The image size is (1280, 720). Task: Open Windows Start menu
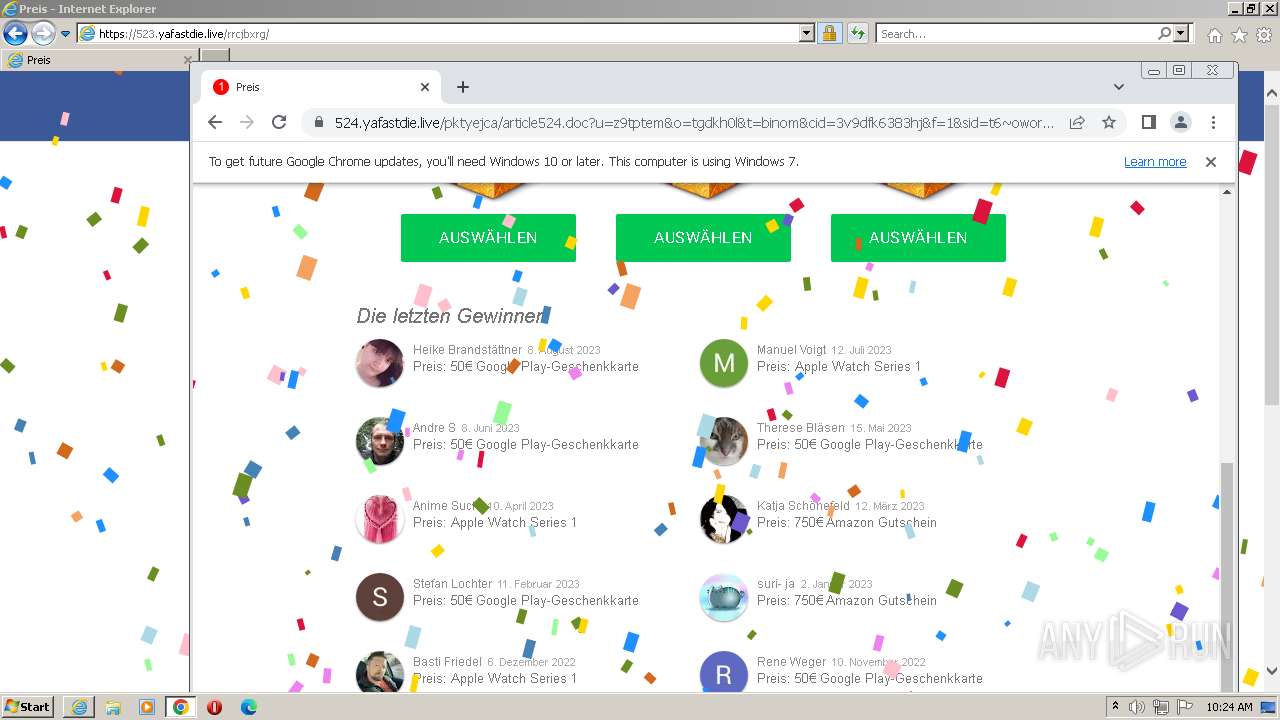(28, 706)
